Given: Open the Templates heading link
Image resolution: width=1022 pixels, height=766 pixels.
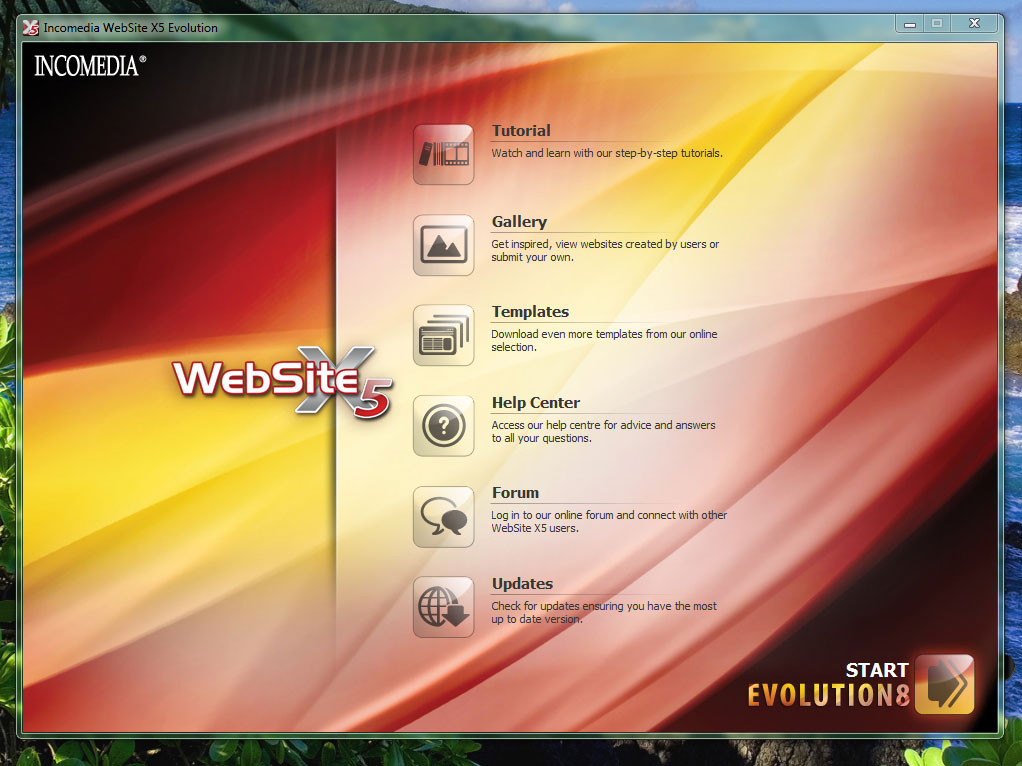Looking at the screenshot, I should click(530, 312).
